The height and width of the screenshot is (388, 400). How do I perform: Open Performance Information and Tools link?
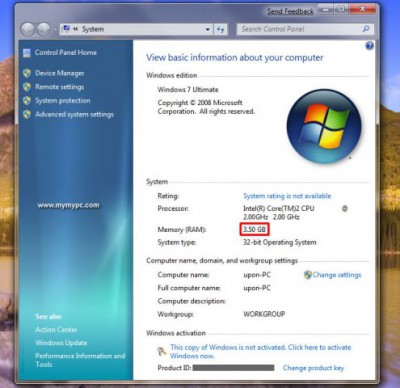tap(80, 360)
